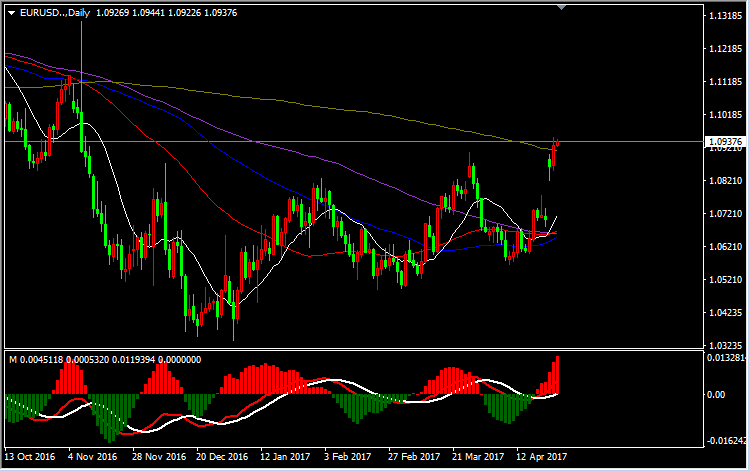Click the 27 Feb 2017 date label
Viewport: 749px width, 471px height.
[x=414, y=457]
